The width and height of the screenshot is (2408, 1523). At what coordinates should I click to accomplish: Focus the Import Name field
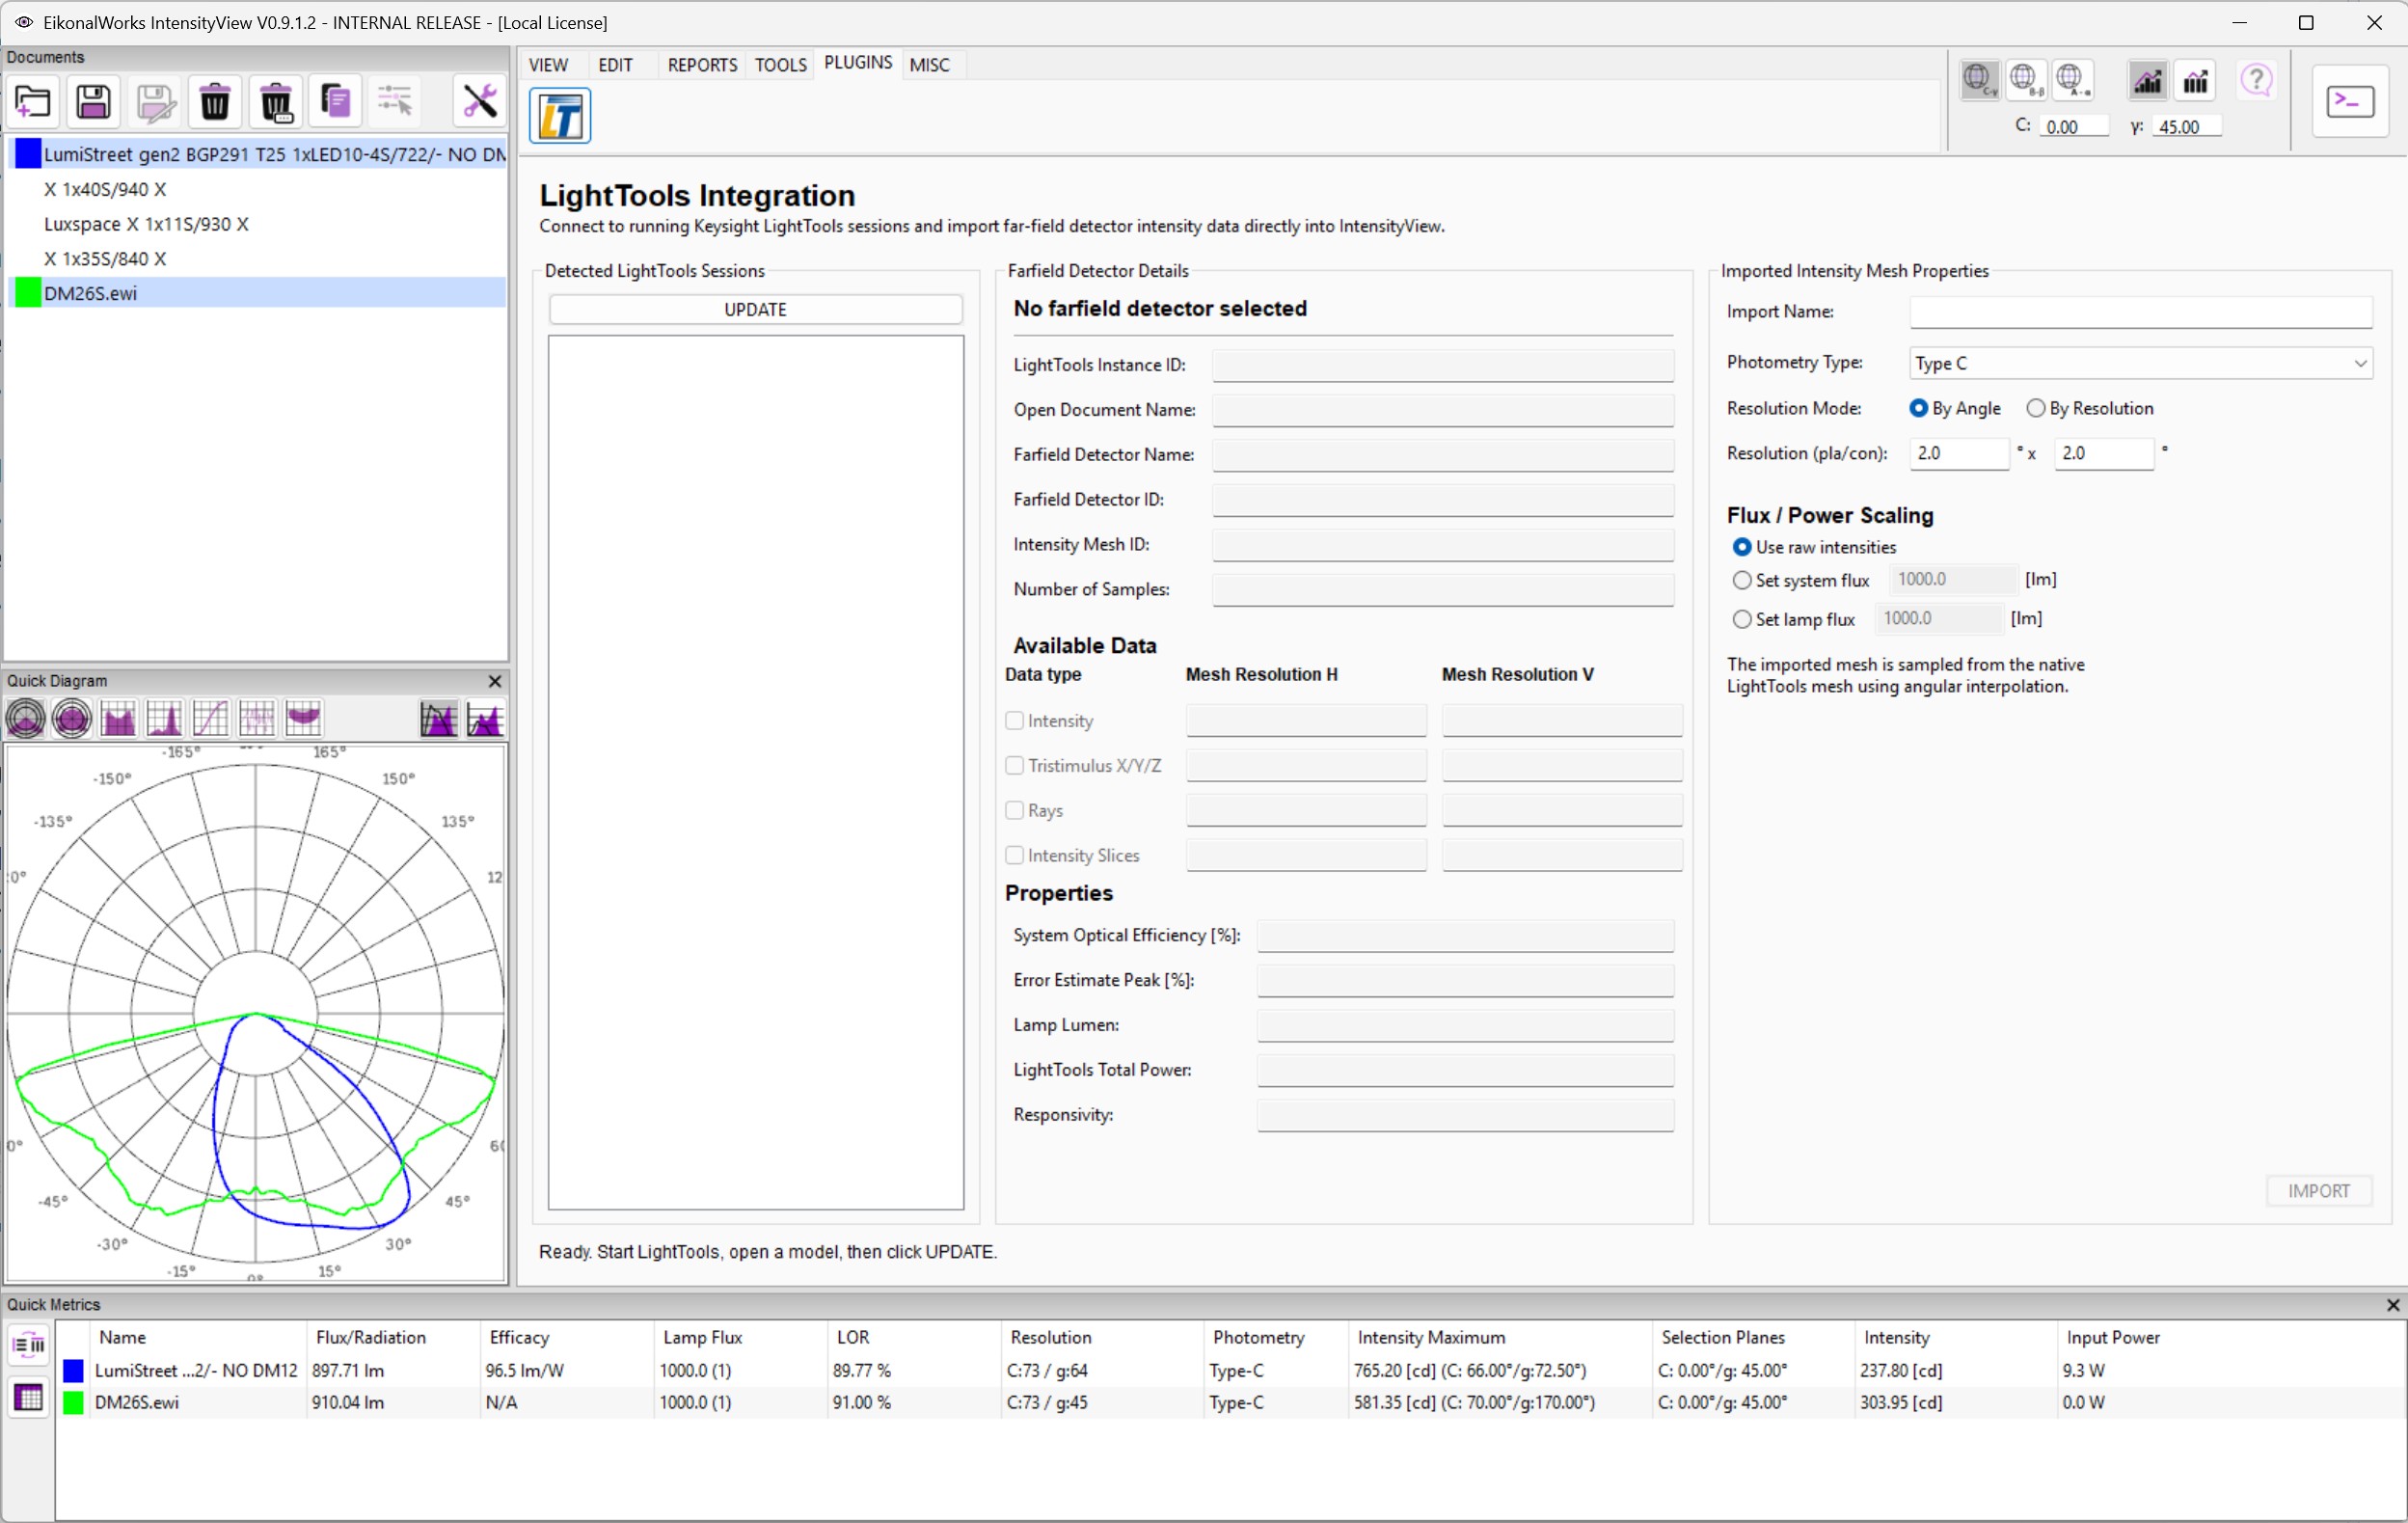[x=2141, y=312]
